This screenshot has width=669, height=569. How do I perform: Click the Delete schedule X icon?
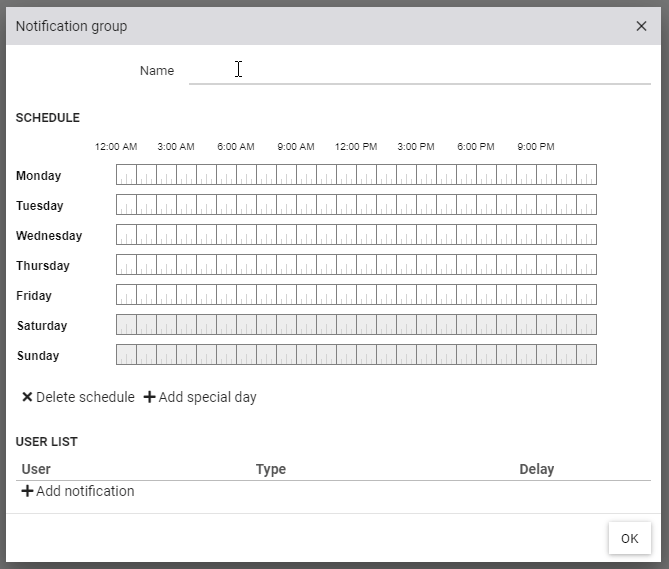[x=27, y=397]
